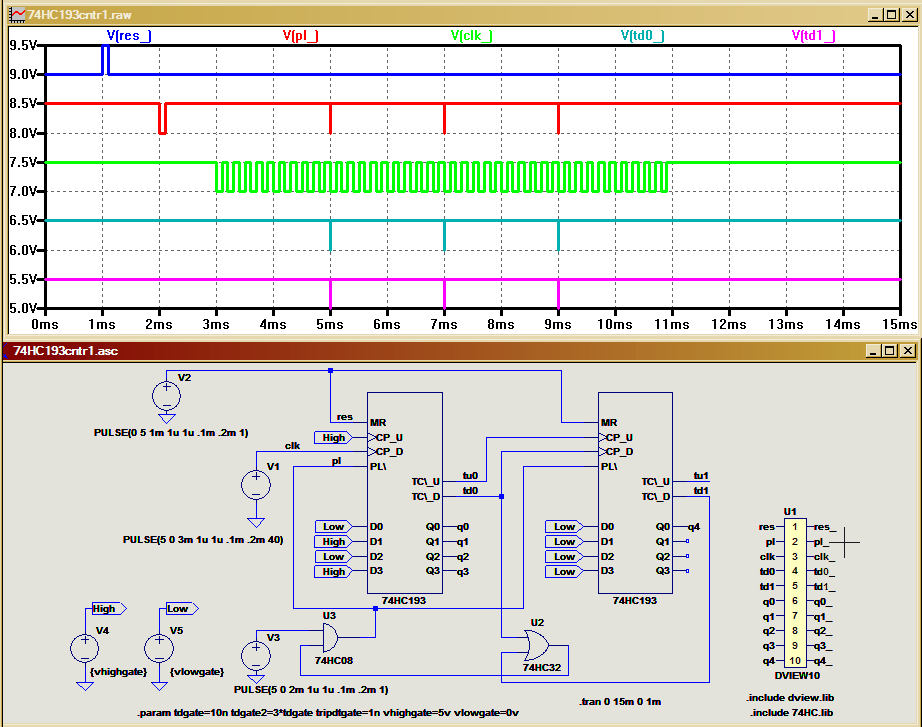
Task: Click first 74HC193 label under left counter
Action: (403, 601)
